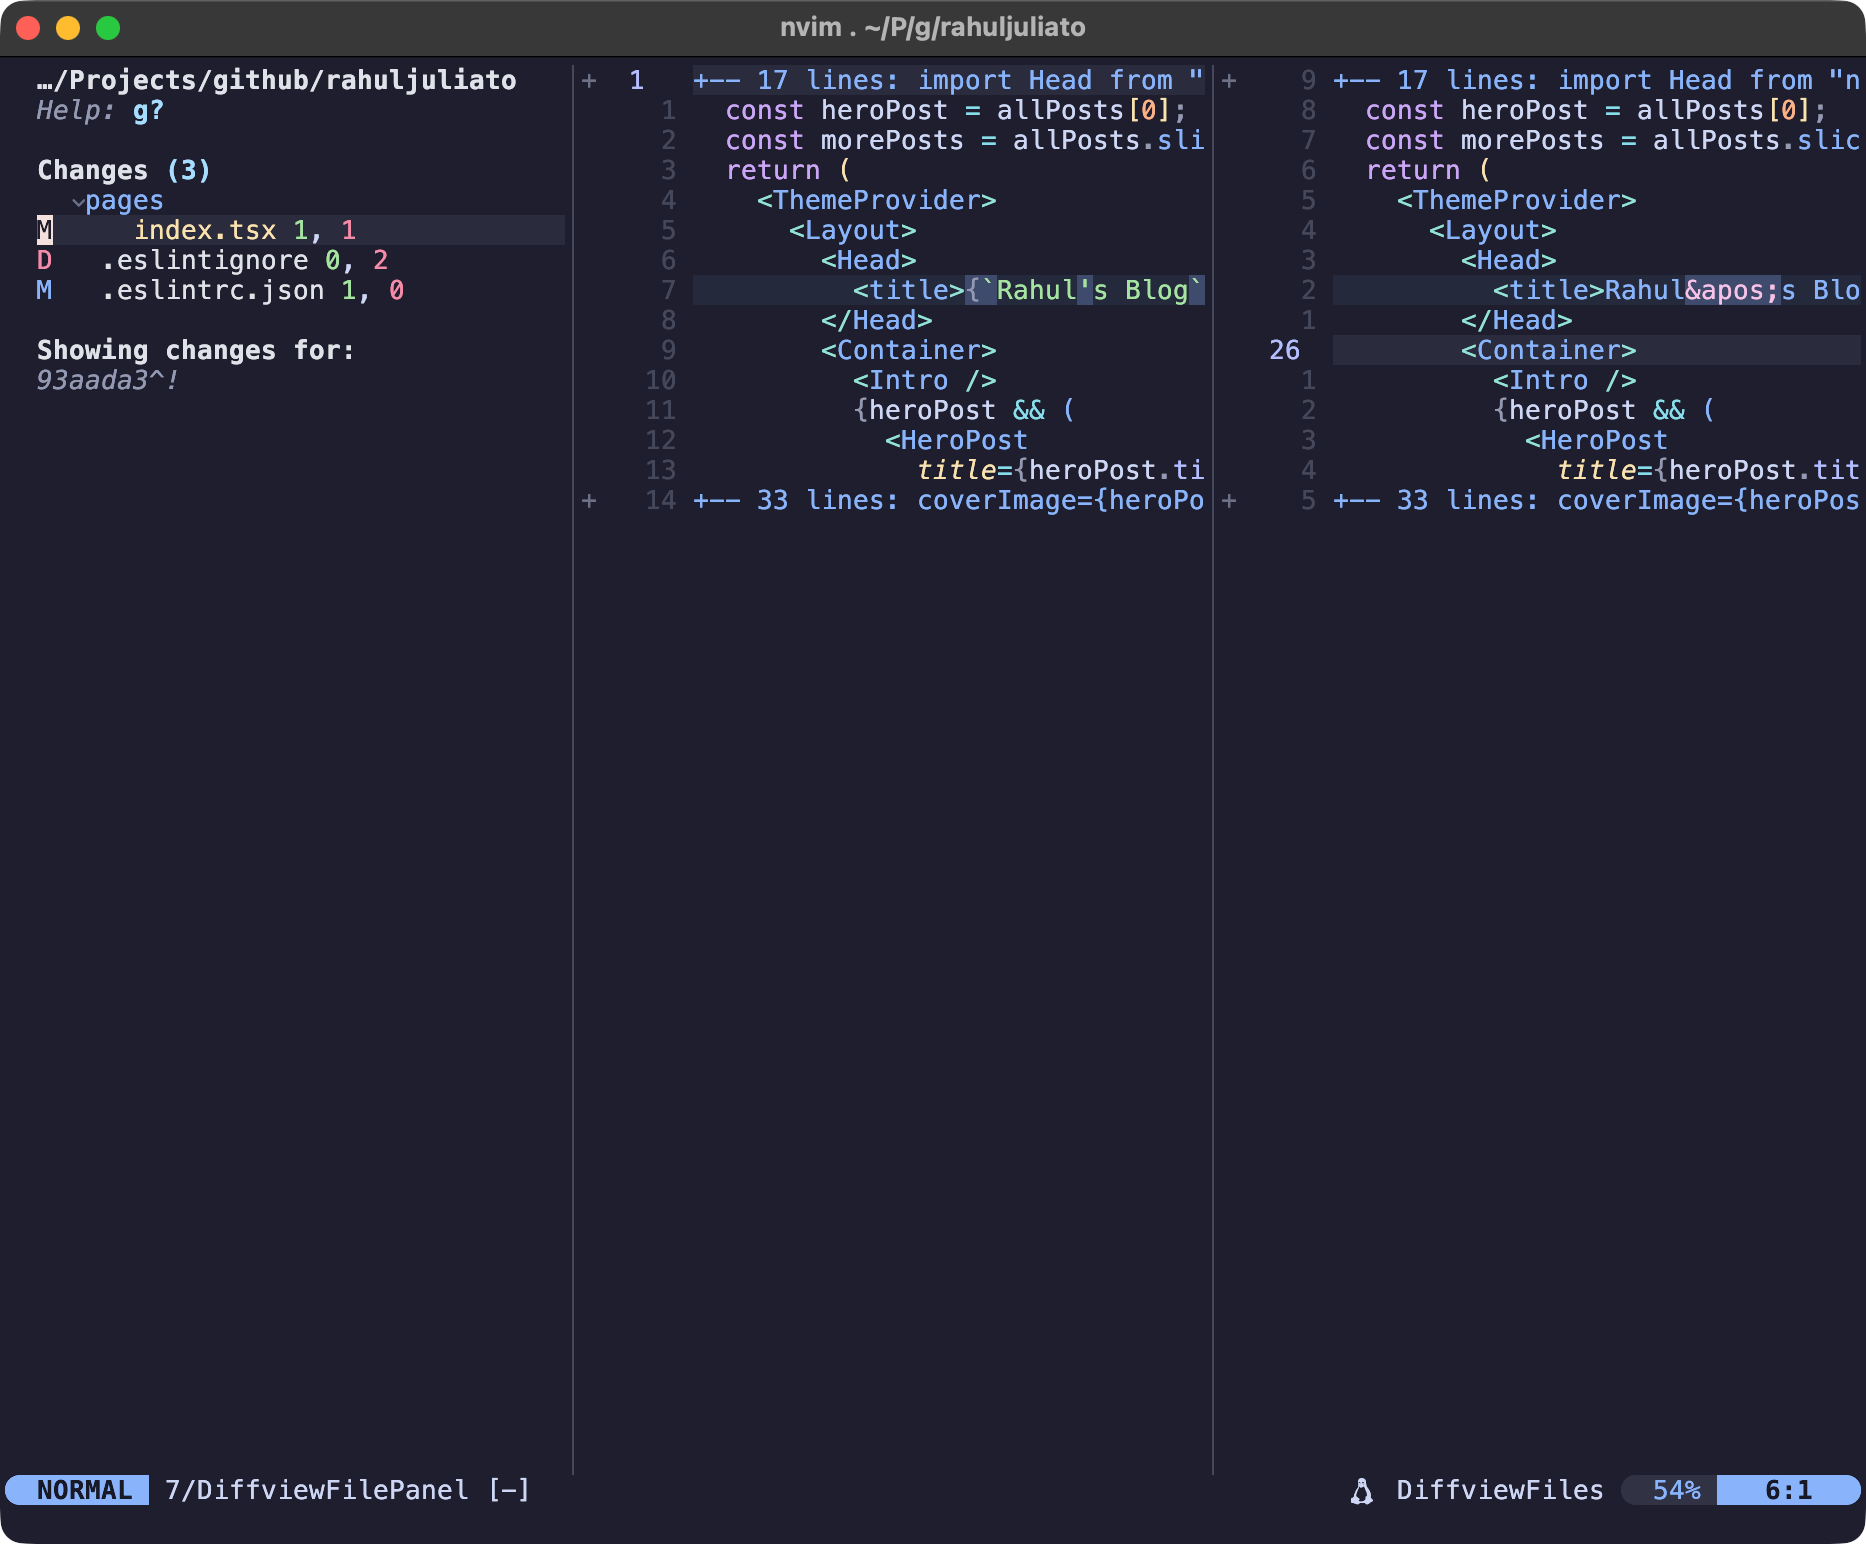The image size is (1866, 1544).
Task: Click 'Showing changes for:' label
Action: pos(196,350)
